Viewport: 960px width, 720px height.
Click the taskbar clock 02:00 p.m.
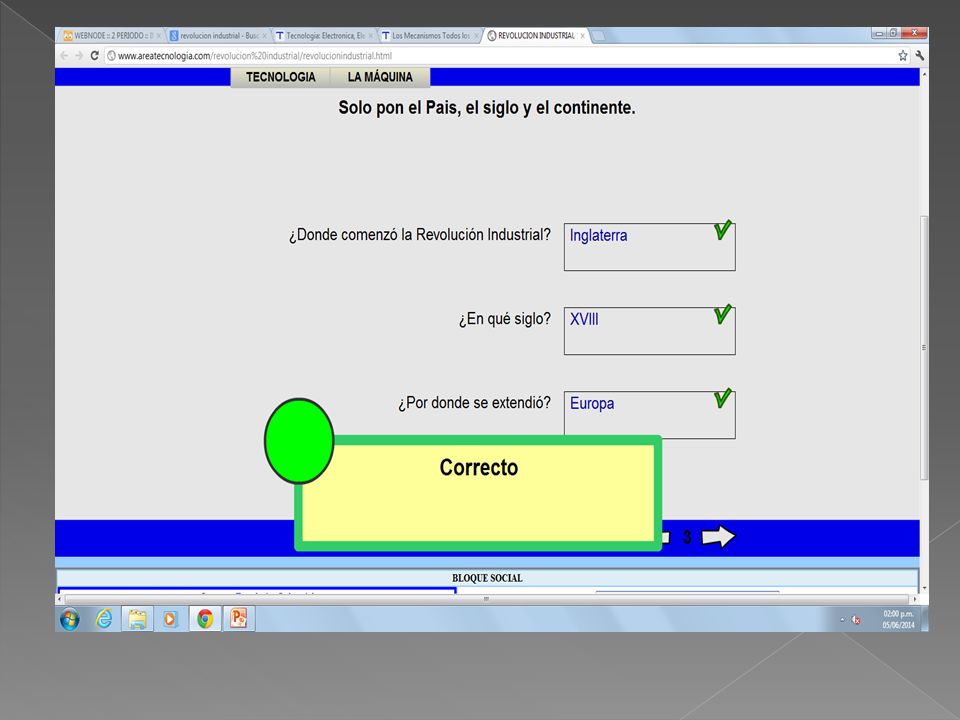[x=898, y=619]
